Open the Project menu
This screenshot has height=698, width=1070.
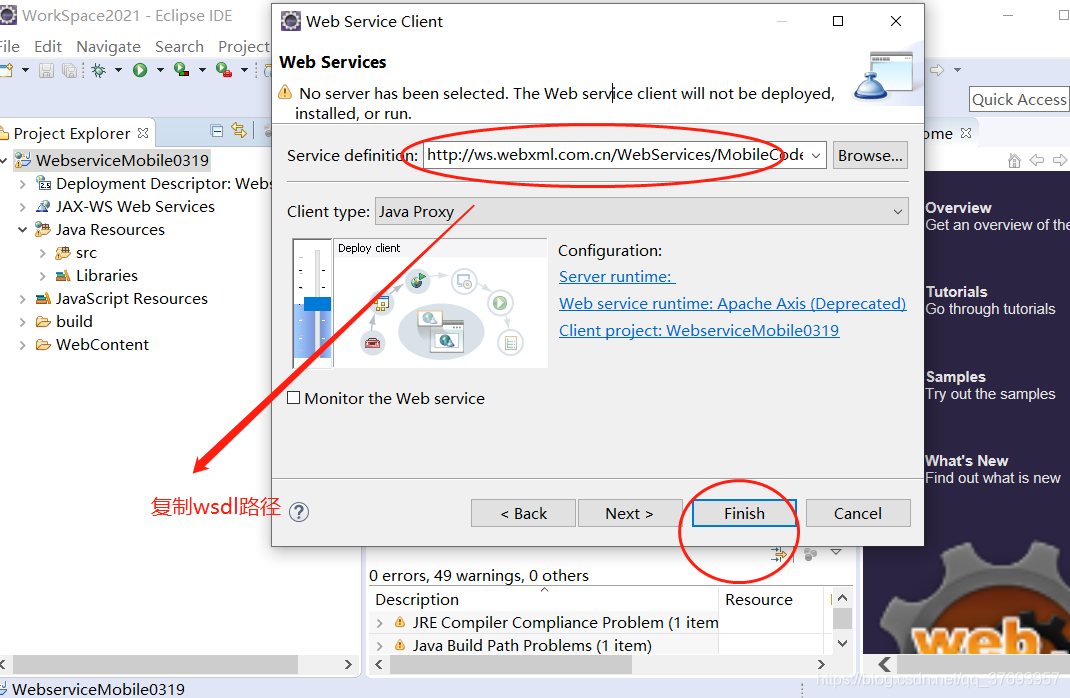pyautogui.click(x=244, y=46)
